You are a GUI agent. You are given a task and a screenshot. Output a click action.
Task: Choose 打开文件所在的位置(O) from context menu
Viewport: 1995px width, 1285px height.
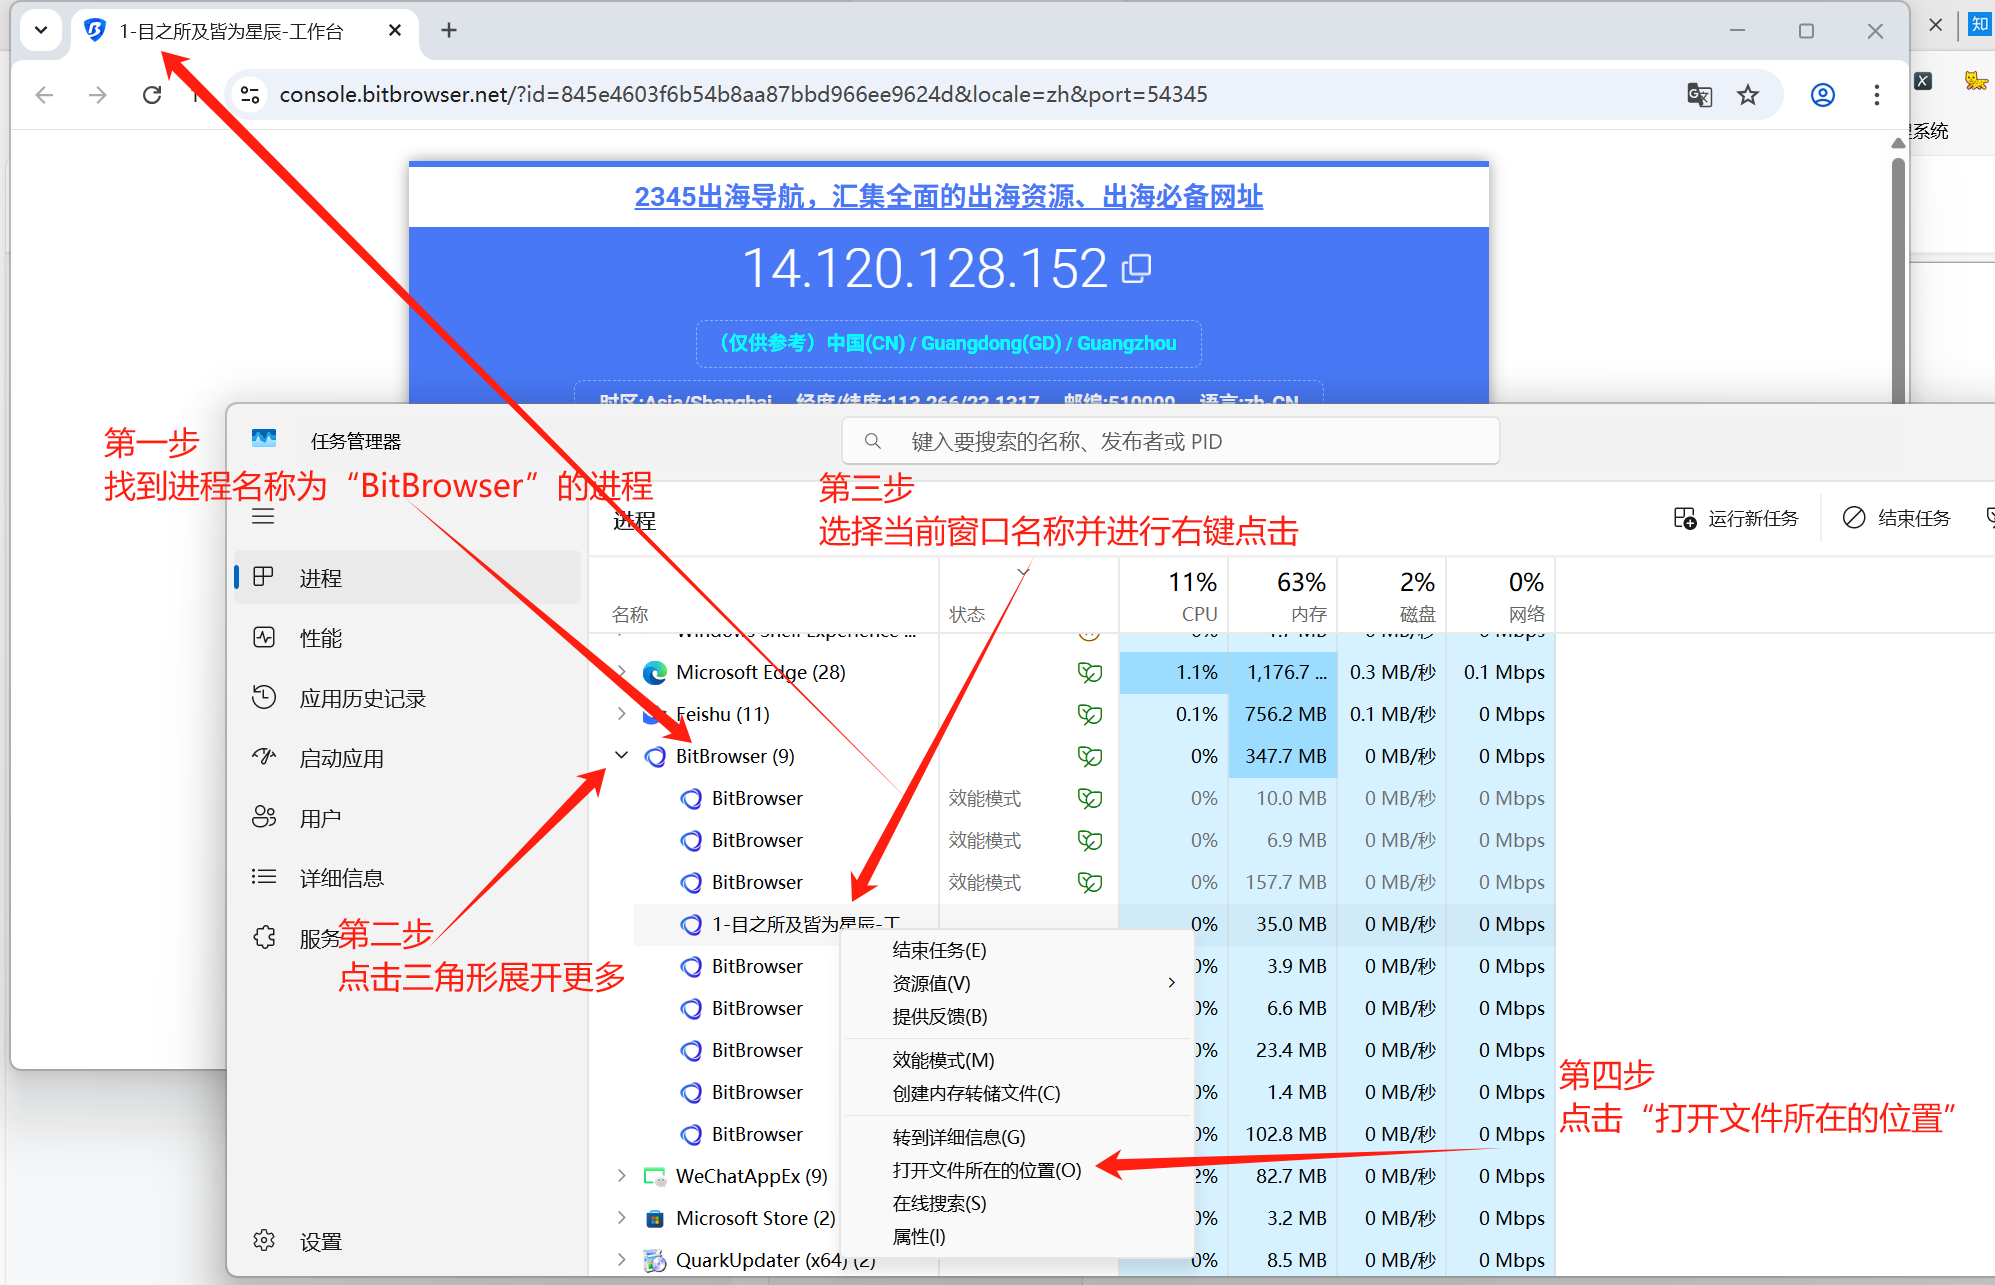click(986, 1170)
